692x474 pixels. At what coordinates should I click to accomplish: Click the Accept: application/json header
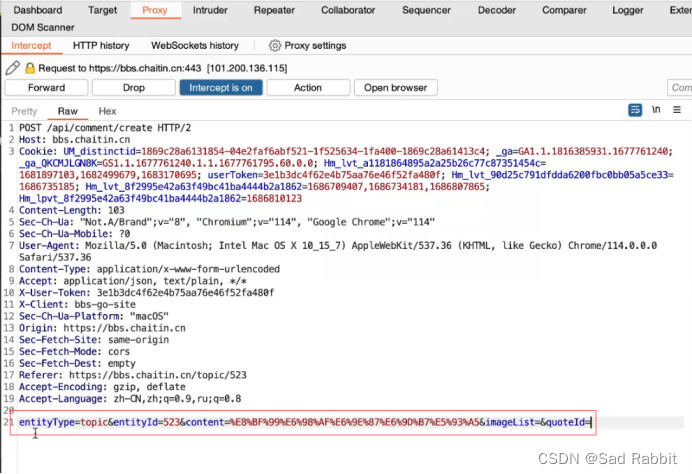pyautogui.click(x=133, y=281)
